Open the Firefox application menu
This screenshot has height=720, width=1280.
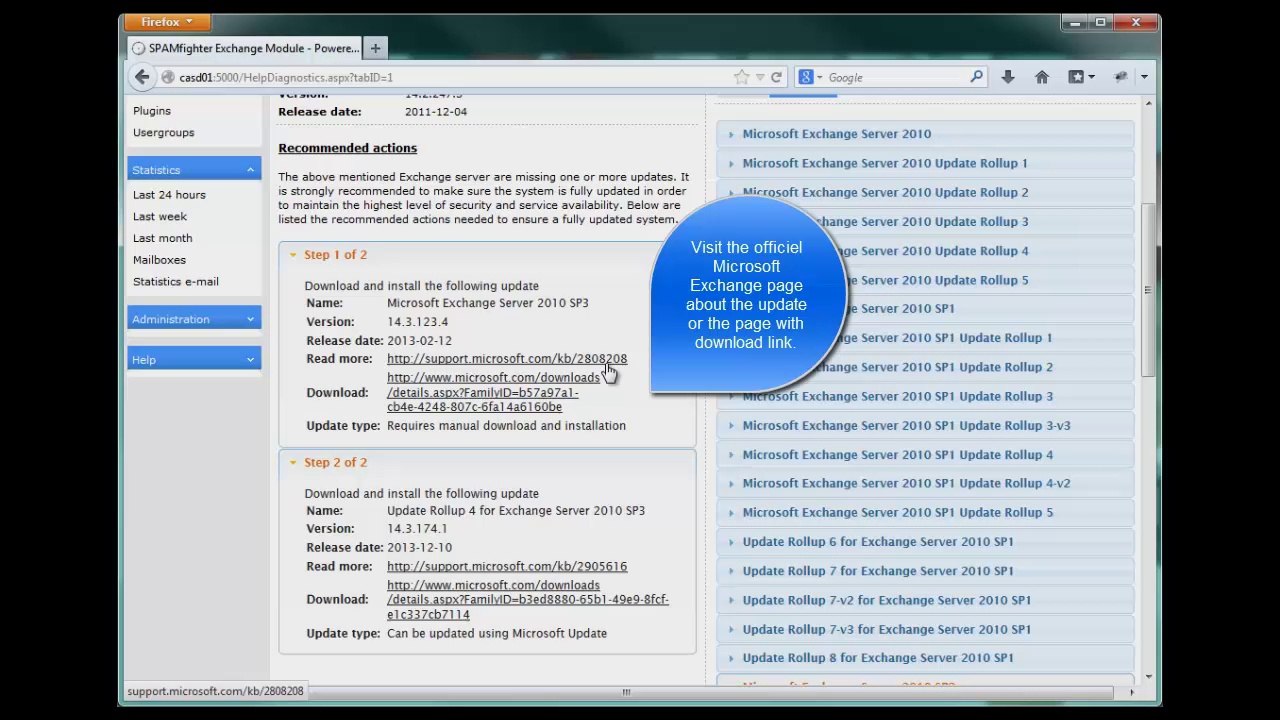coord(167,22)
